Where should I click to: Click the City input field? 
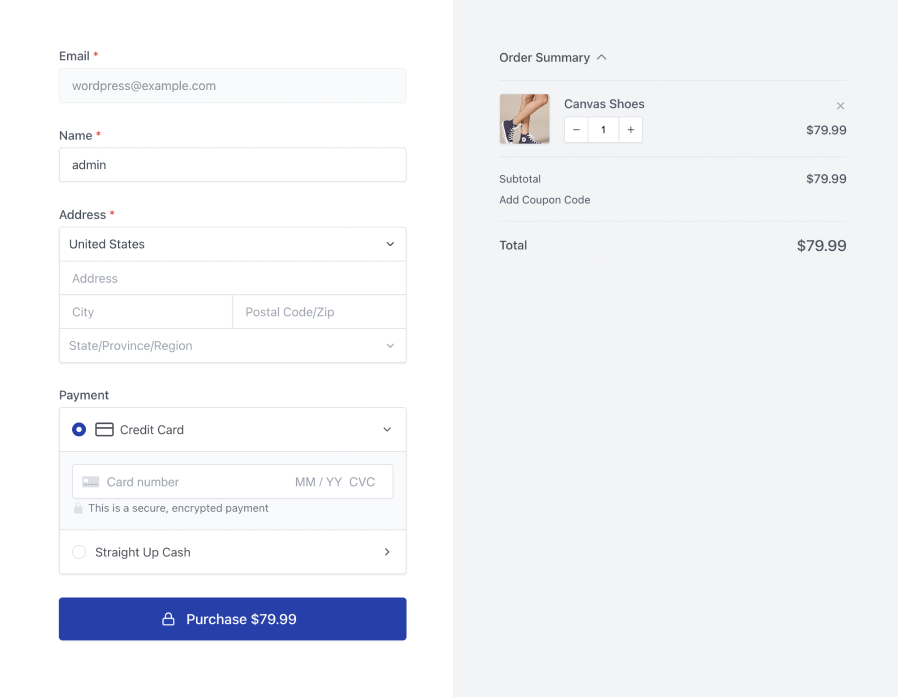tap(146, 312)
